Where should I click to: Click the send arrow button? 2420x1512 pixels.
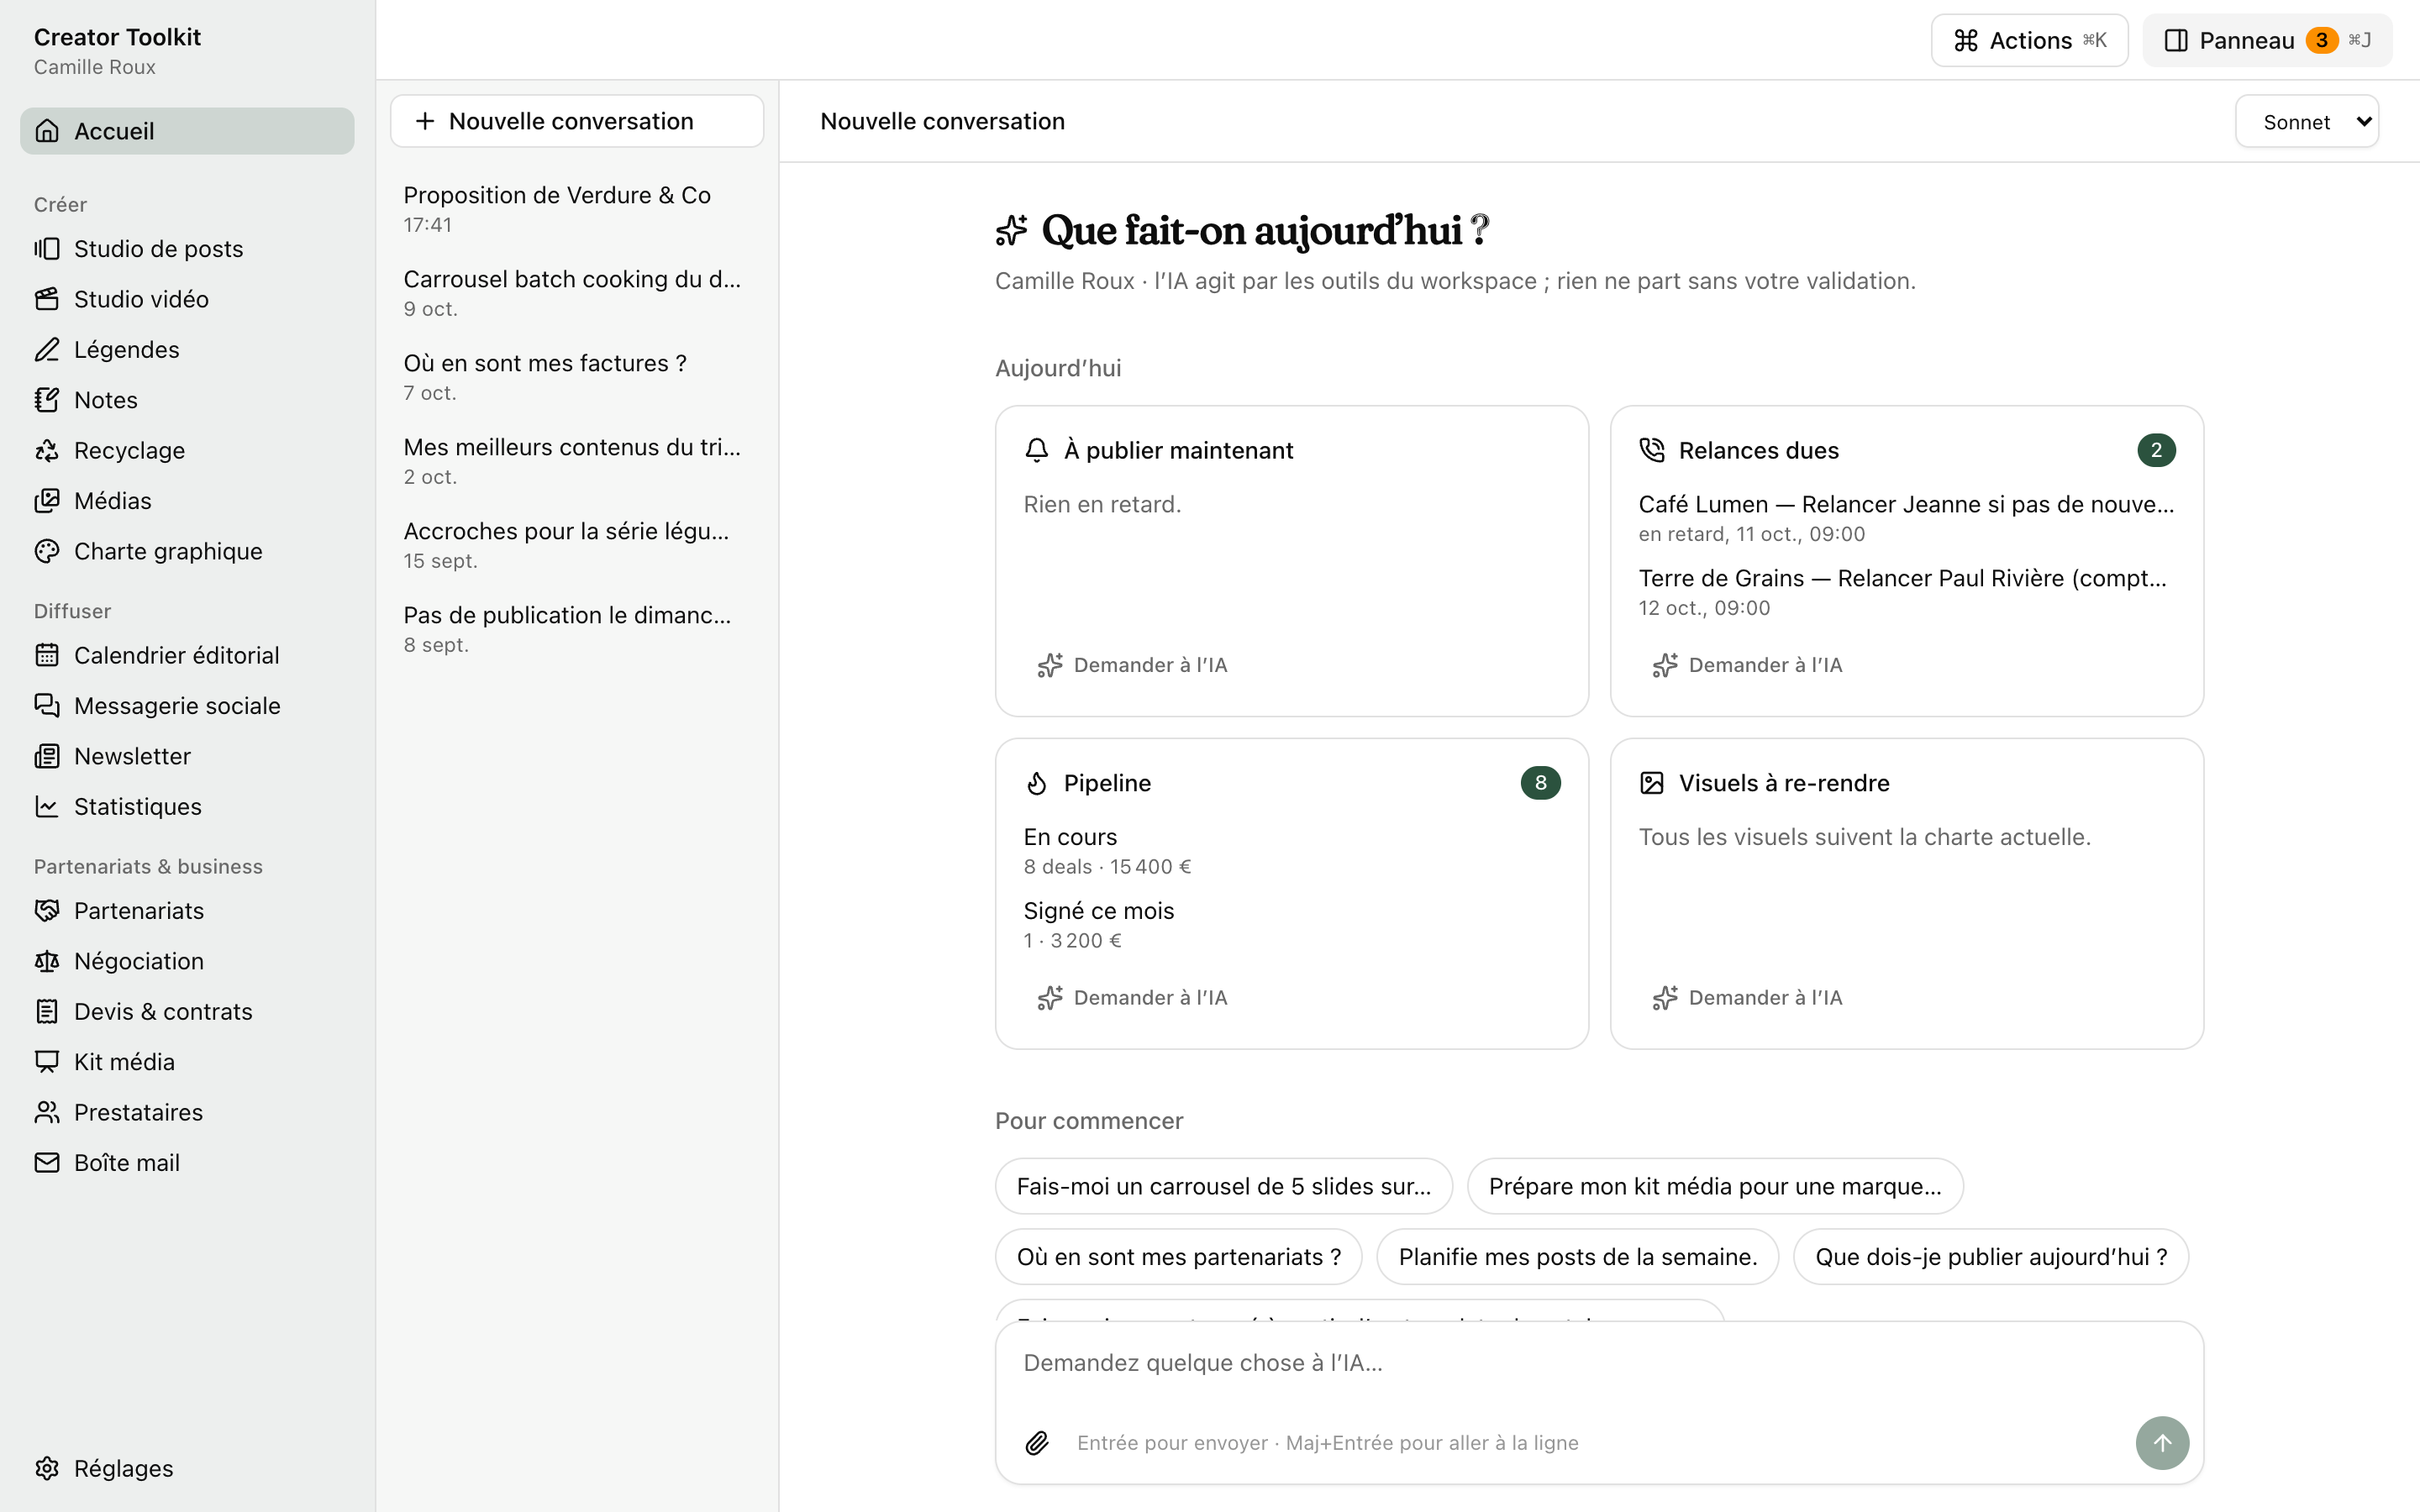pos(2162,1443)
